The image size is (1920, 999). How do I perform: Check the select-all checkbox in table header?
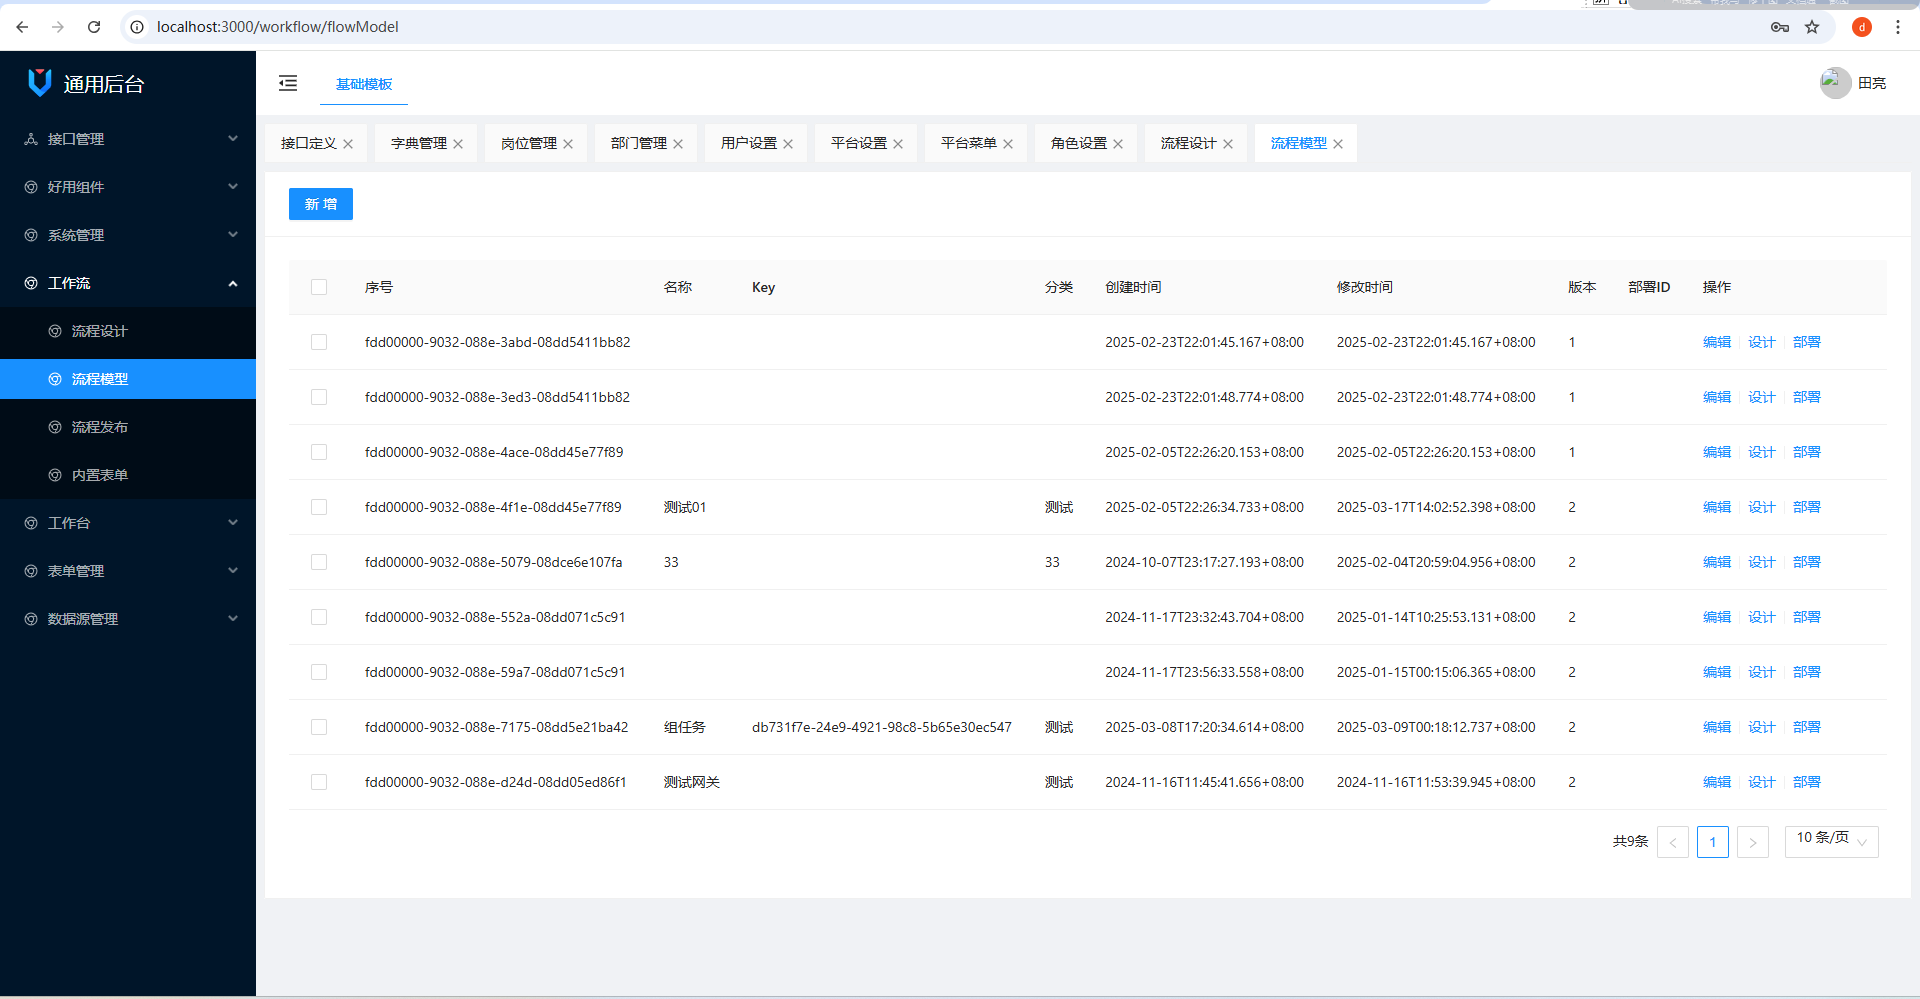coord(319,287)
